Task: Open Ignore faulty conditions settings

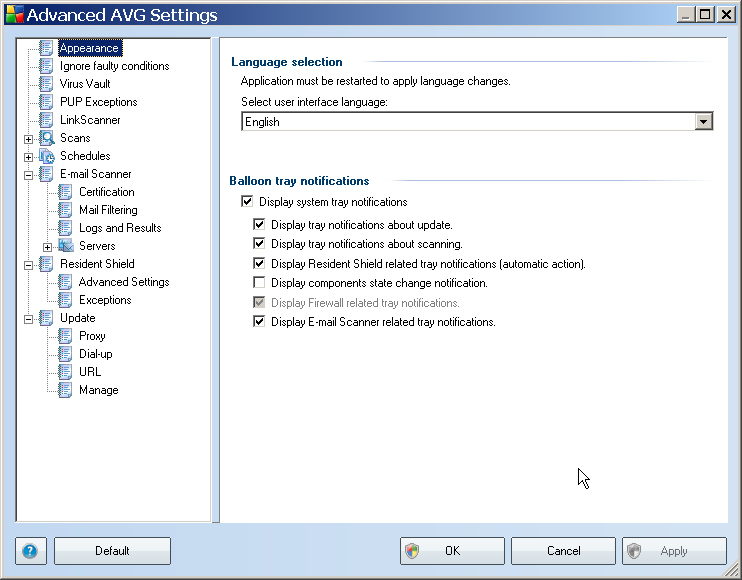Action: point(115,66)
